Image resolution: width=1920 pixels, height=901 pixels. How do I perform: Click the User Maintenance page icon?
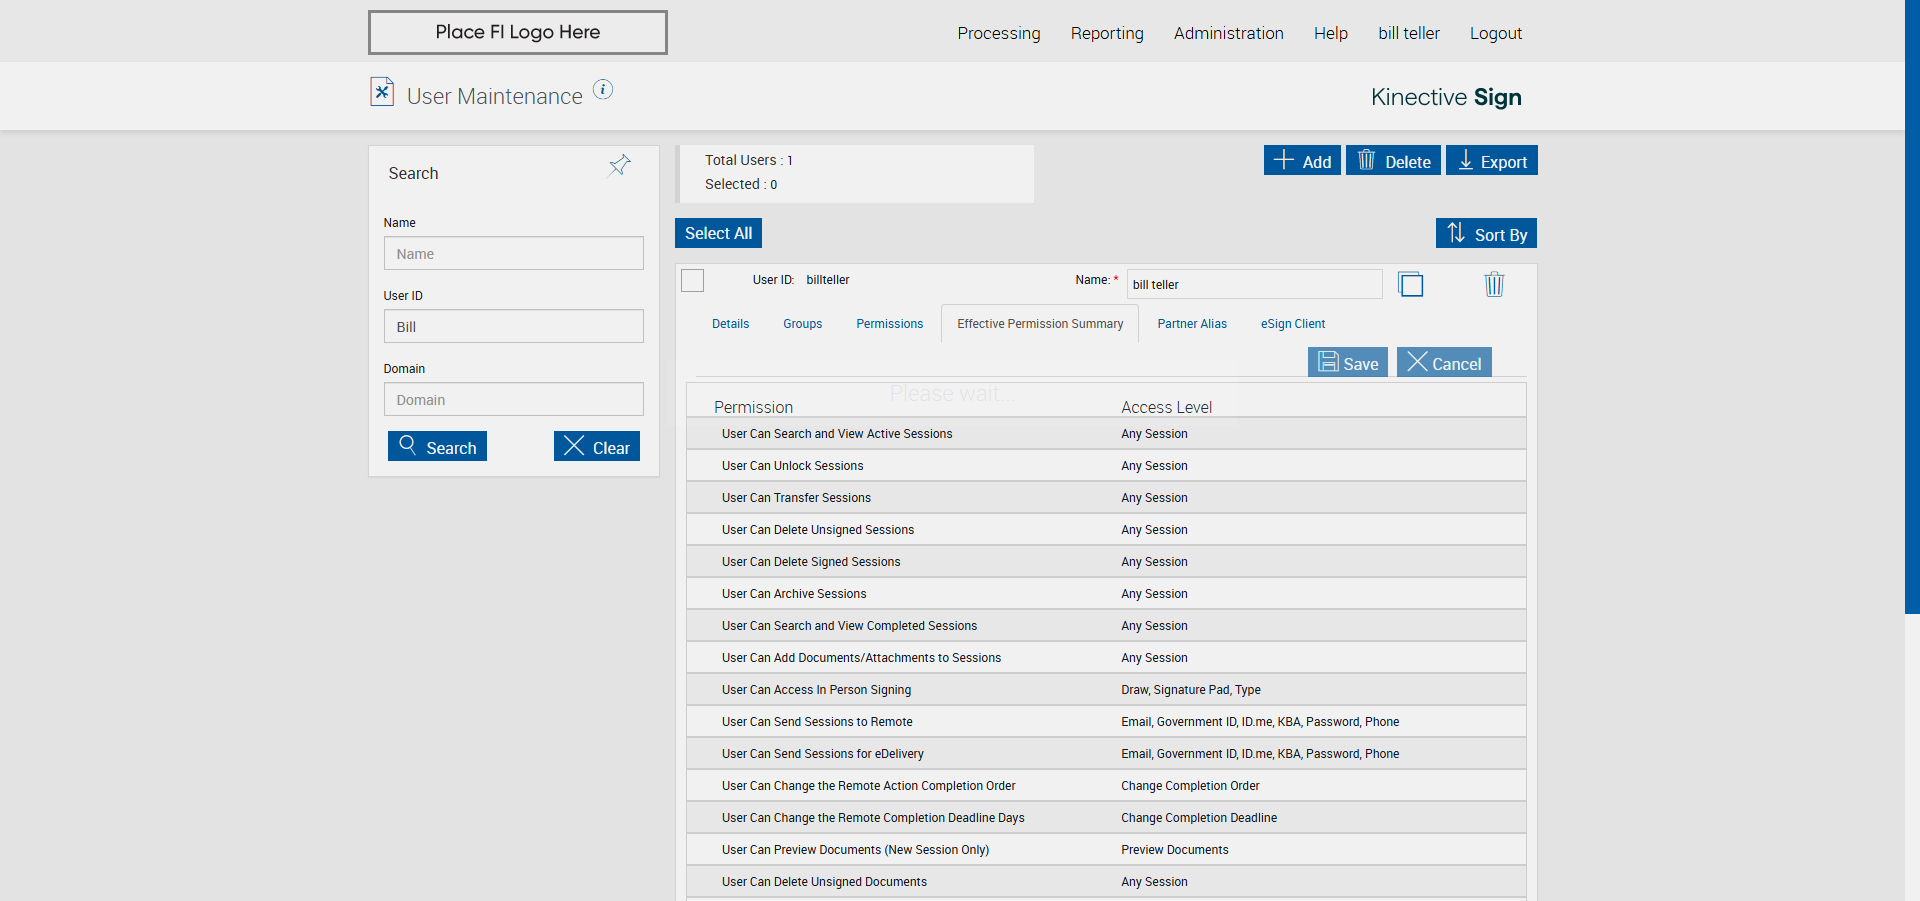pos(382,92)
